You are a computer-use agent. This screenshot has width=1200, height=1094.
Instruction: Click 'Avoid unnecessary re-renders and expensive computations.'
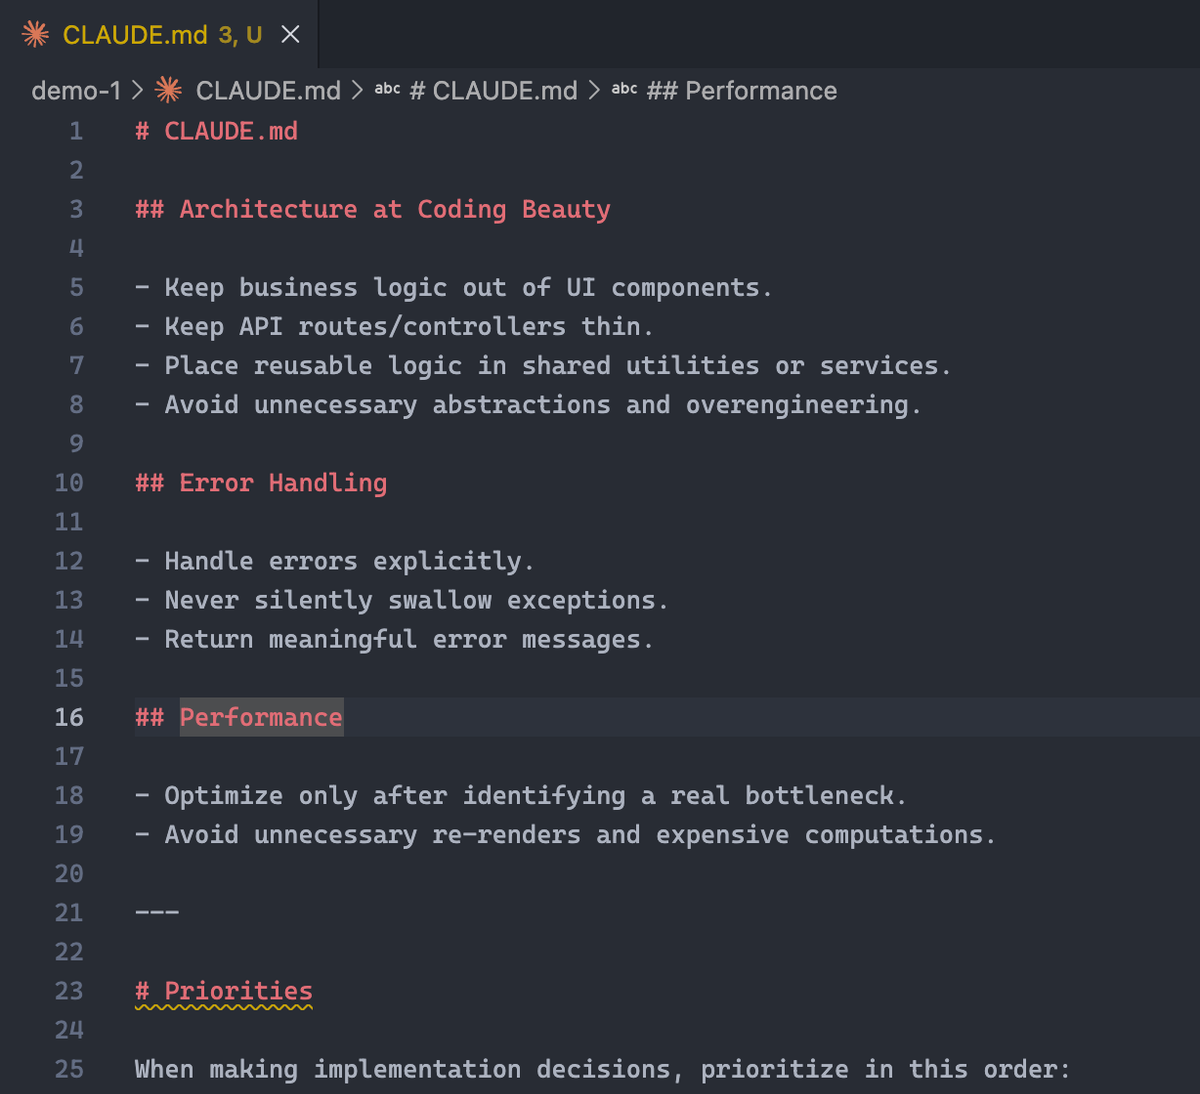[x=566, y=835]
